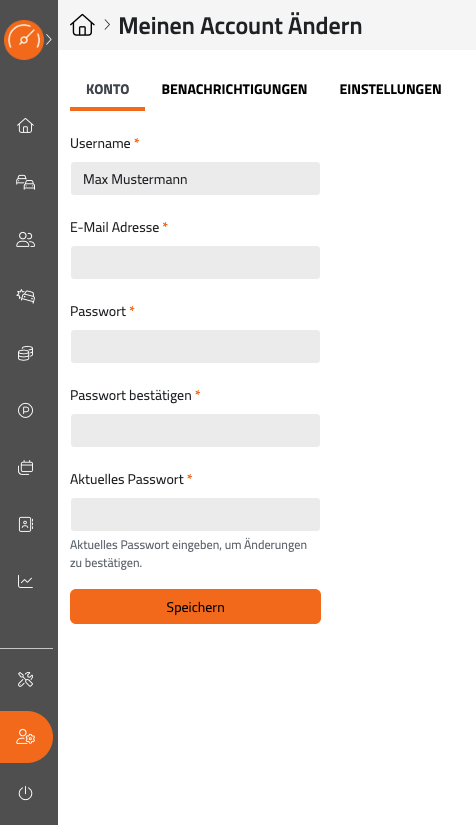Open the home icon in the sidebar
This screenshot has width=476, height=825.
(x=25, y=126)
